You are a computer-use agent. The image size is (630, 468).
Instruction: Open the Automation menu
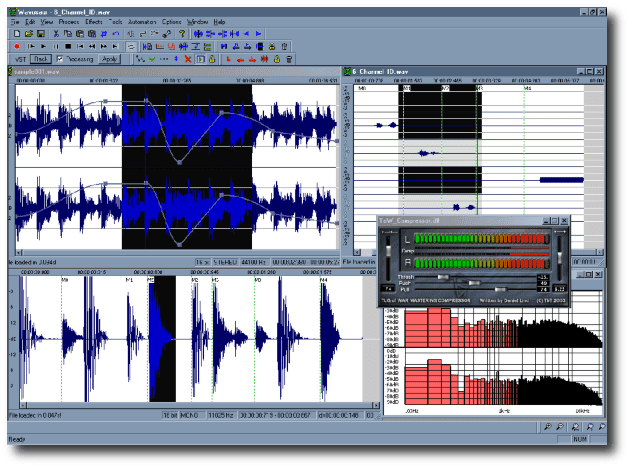tap(142, 21)
